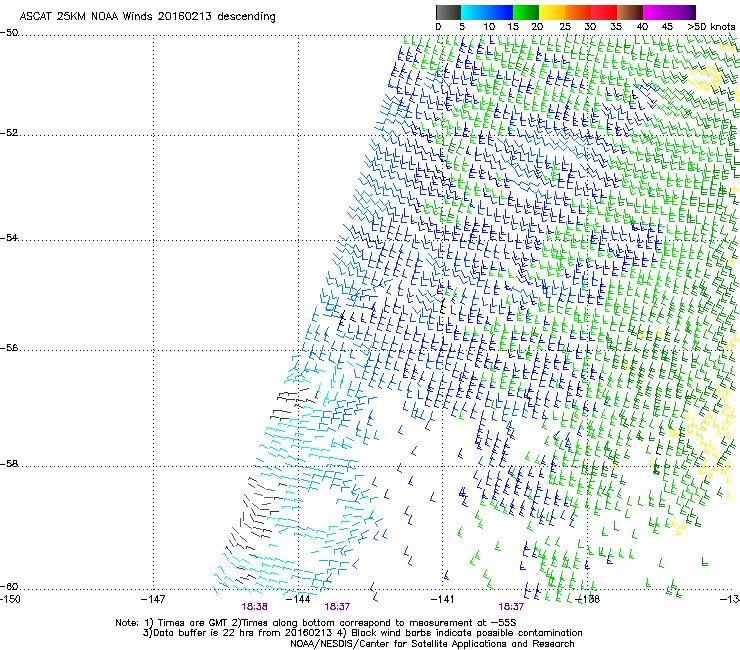Click the NOAA/NESDIS Center credit line
740x650 pixels.
(x=432, y=644)
